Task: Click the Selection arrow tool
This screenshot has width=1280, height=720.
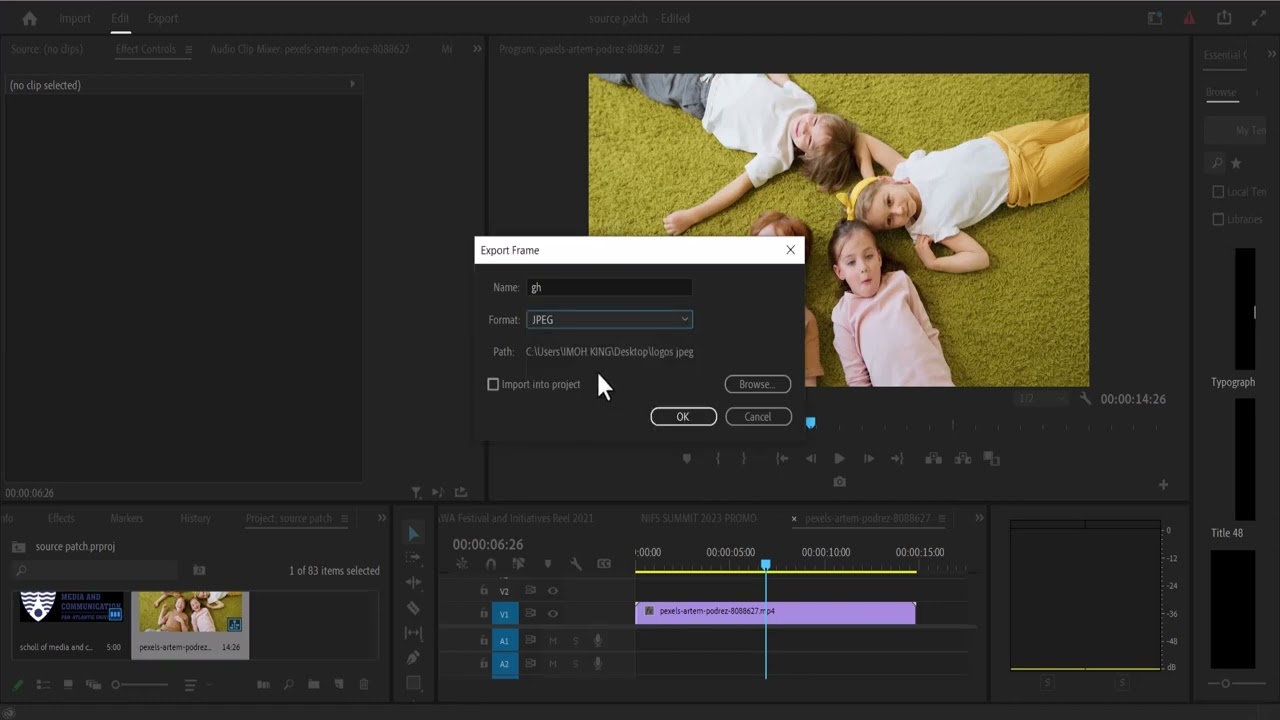Action: 413,534
